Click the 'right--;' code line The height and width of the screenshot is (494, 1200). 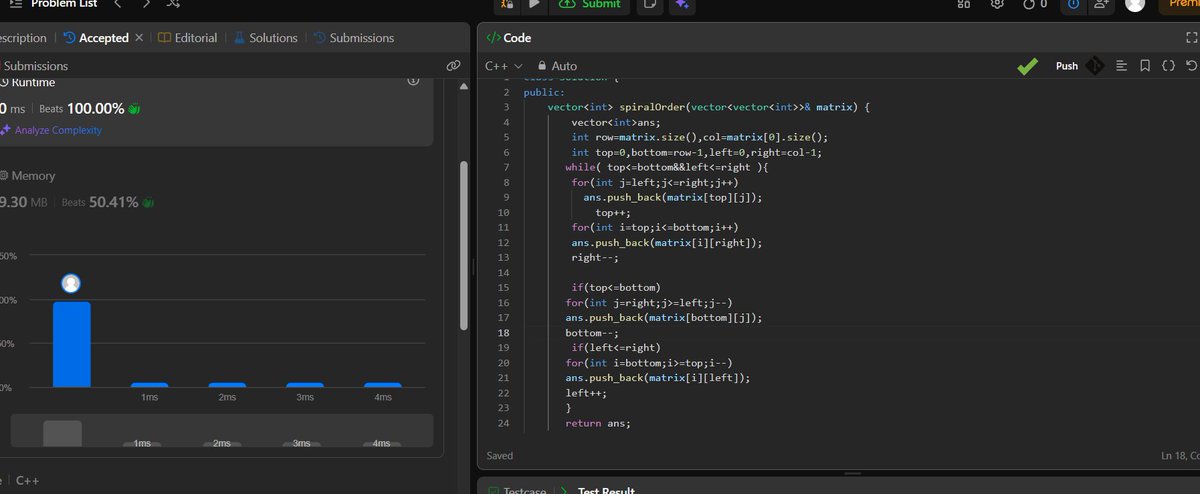(x=595, y=257)
